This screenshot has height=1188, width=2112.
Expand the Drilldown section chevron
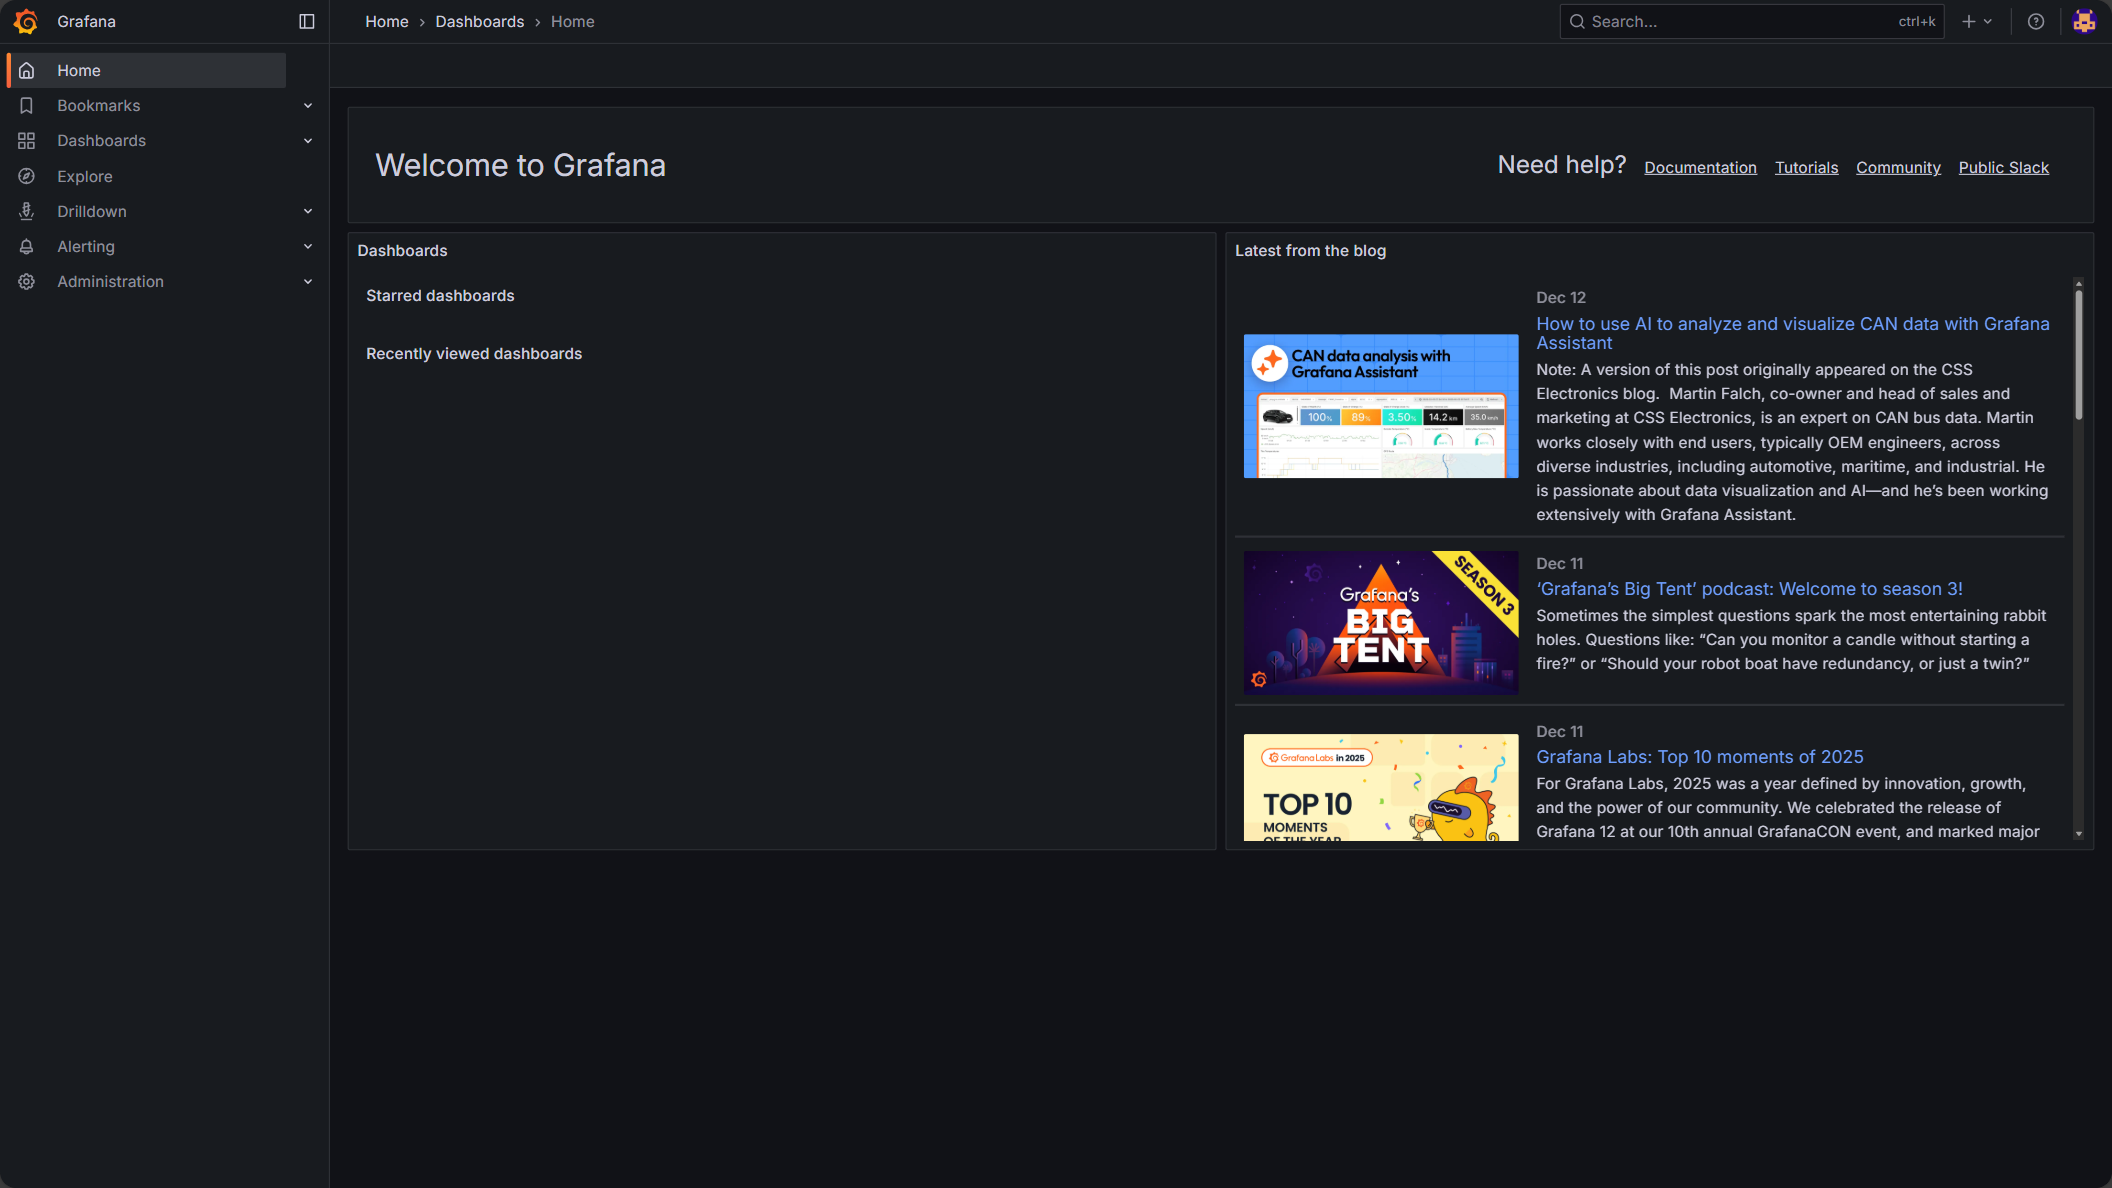[x=308, y=211]
